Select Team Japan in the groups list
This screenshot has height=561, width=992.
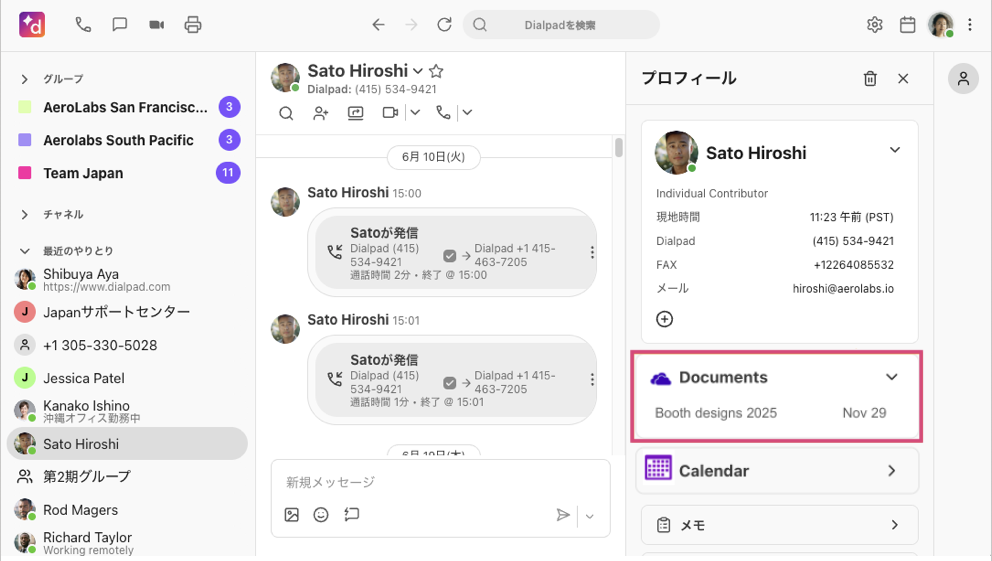[83, 173]
